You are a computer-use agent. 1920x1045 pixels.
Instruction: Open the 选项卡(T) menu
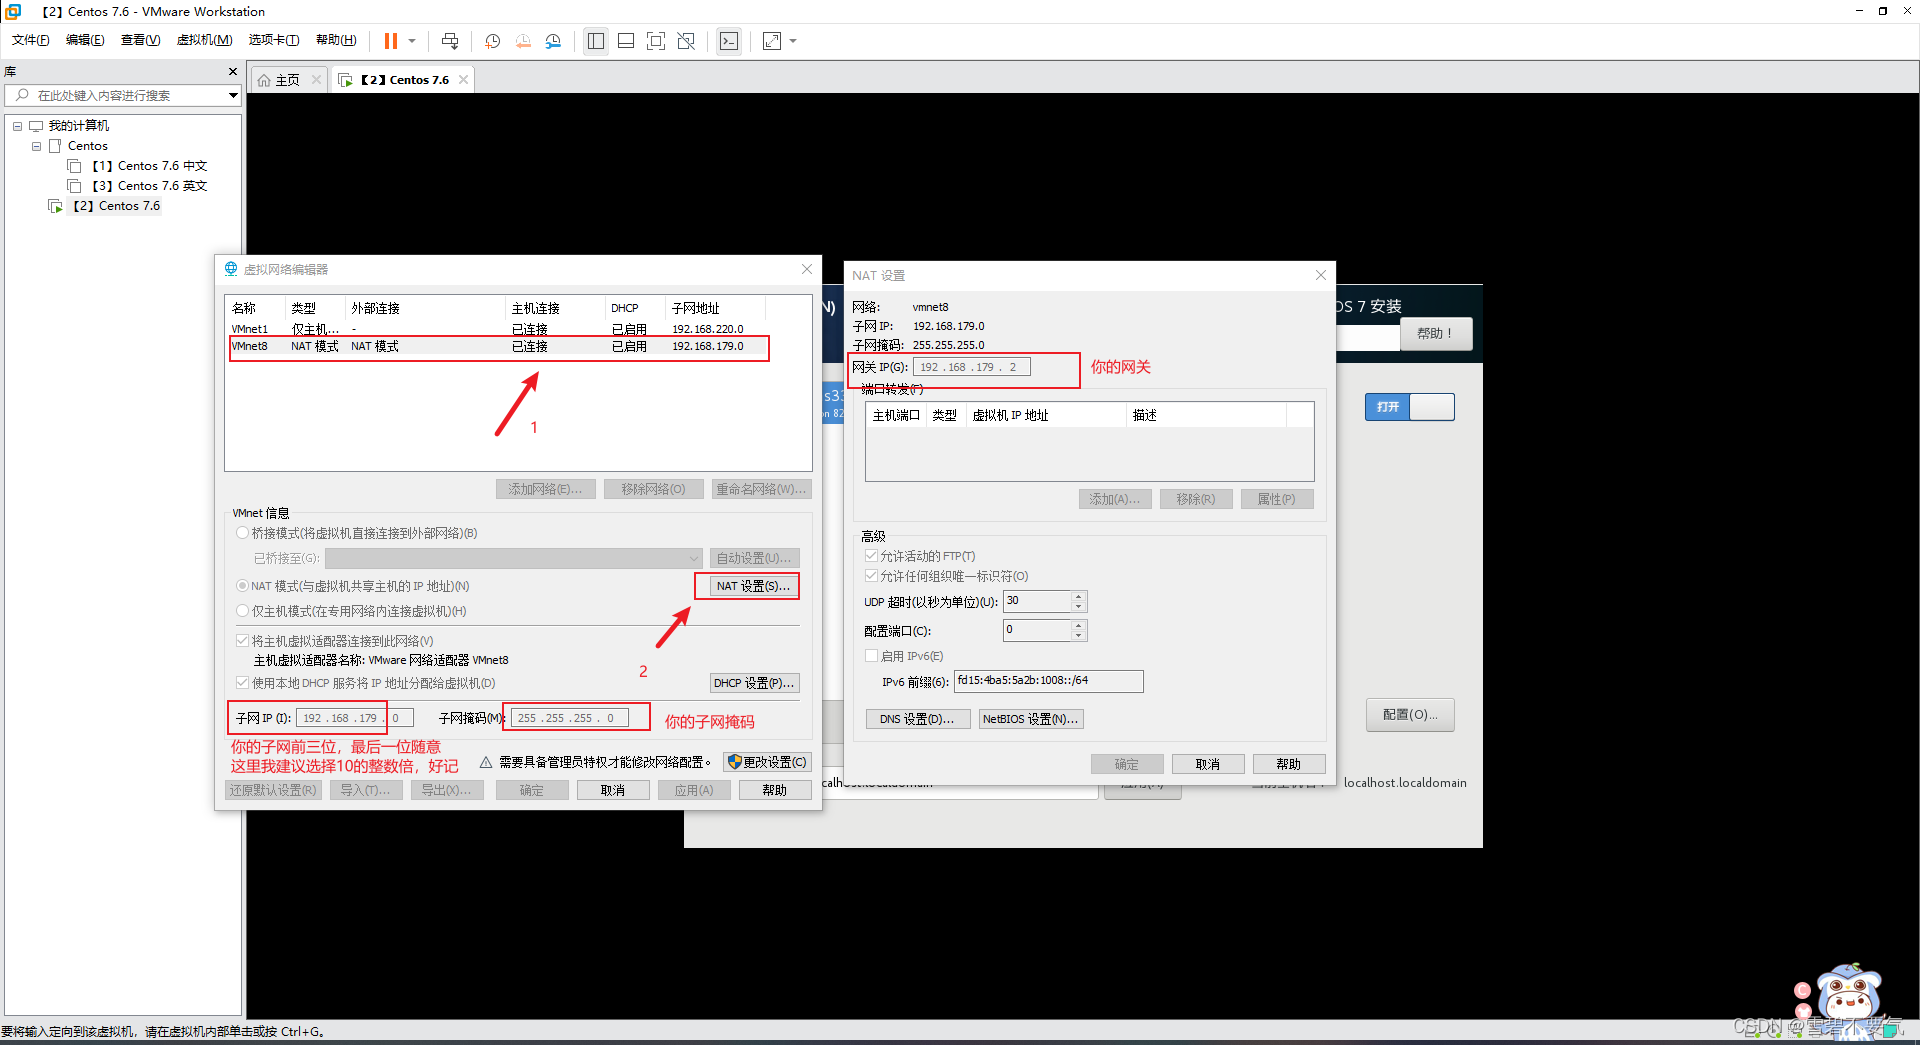[274, 40]
